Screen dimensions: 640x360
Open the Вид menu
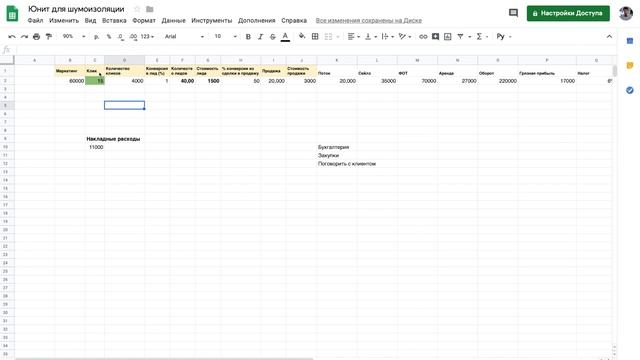(90, 20)
